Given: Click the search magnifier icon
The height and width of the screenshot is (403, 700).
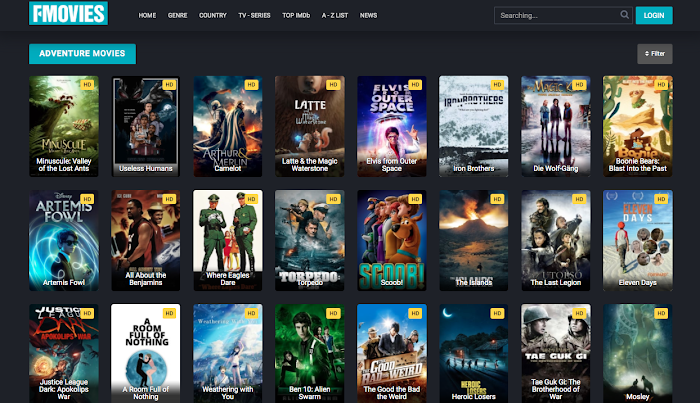Looking at the screenshot, I should (x=624, y=15).
